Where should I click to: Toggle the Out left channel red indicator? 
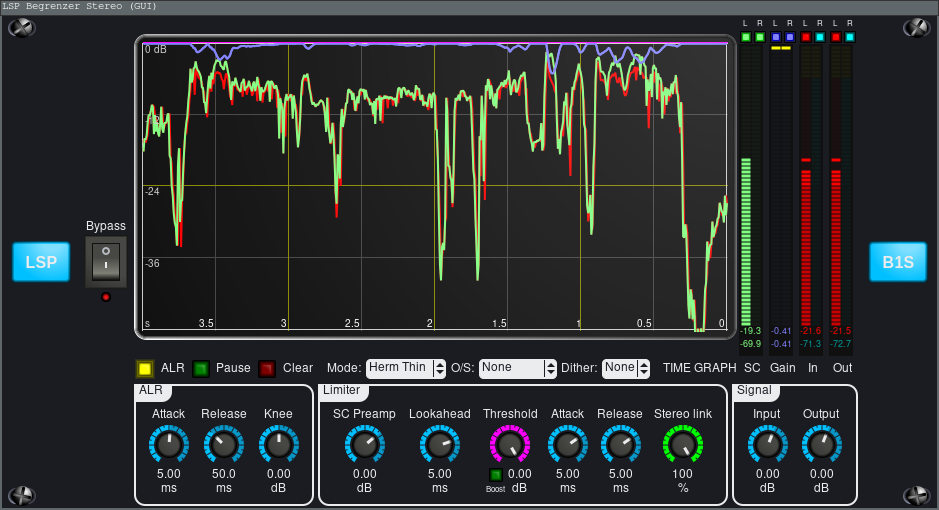pos(836,37)
